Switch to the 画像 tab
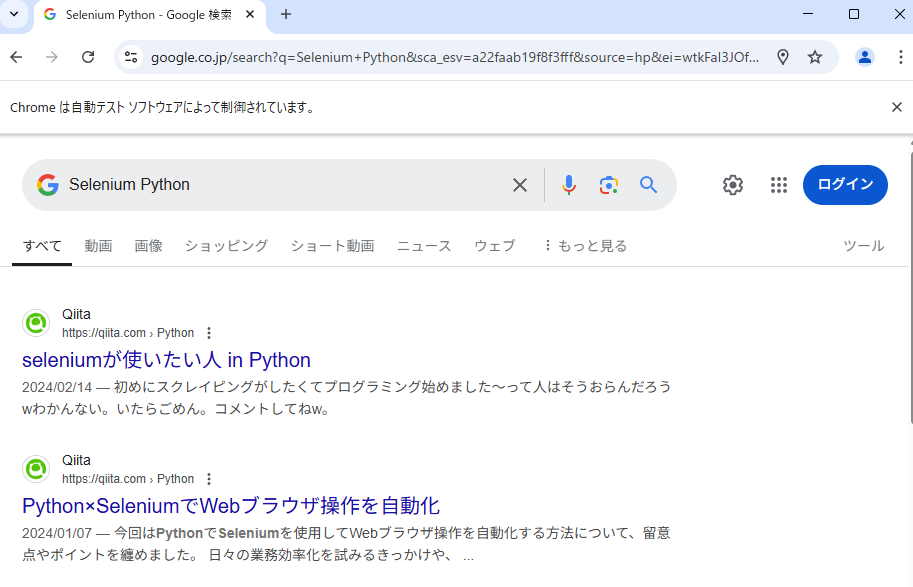Image resolution: width=913 pixels, height=587 pixels. [x=148, y=246]
